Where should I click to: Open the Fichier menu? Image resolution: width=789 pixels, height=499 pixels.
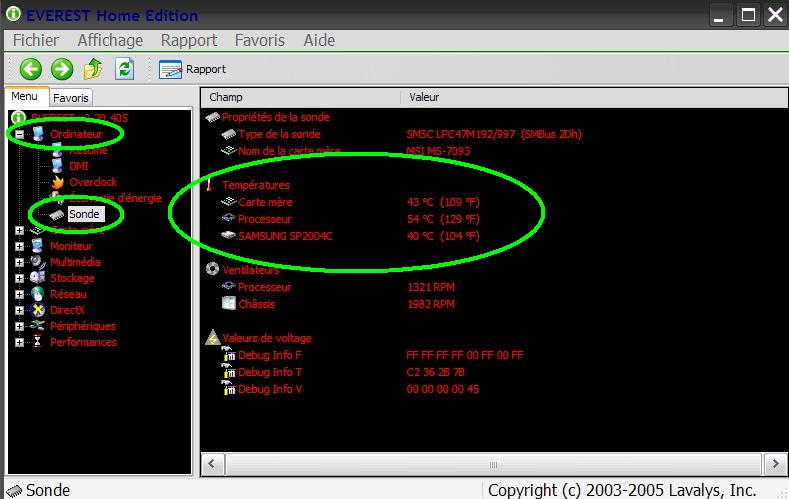pyautogui.click(x=34, y=40)
